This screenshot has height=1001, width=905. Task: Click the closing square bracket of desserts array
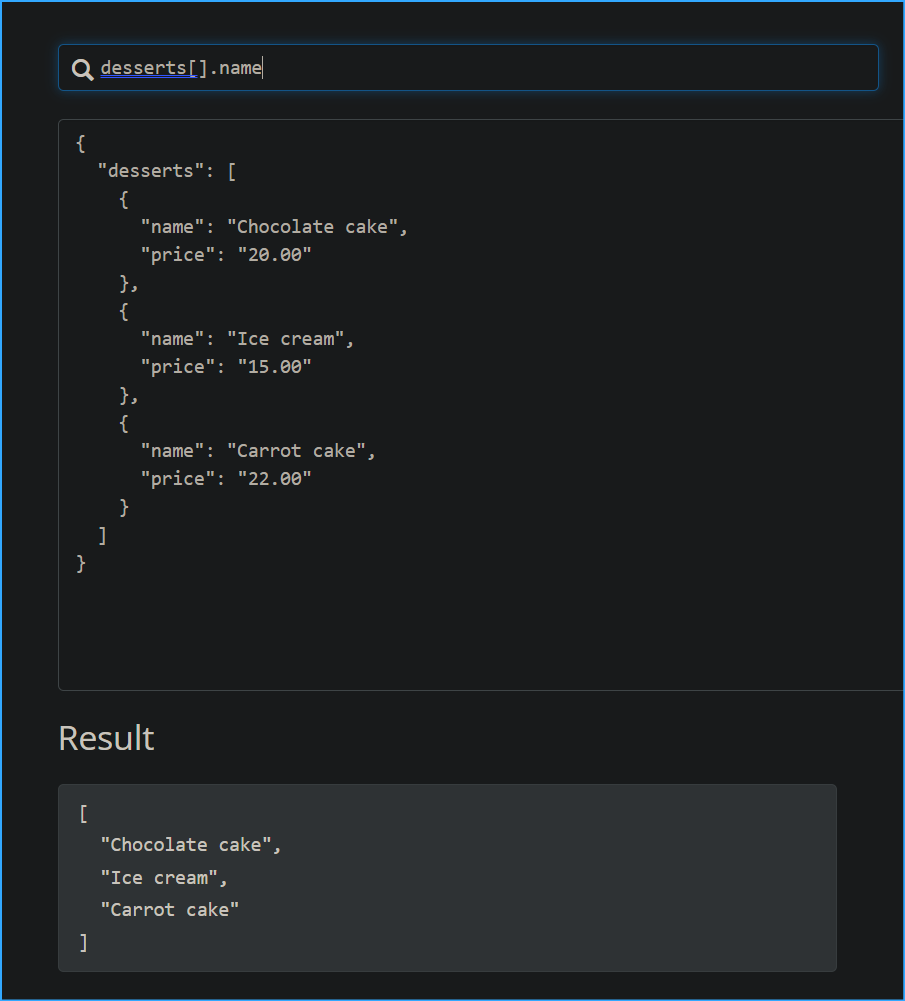click(x=102, y=535)
